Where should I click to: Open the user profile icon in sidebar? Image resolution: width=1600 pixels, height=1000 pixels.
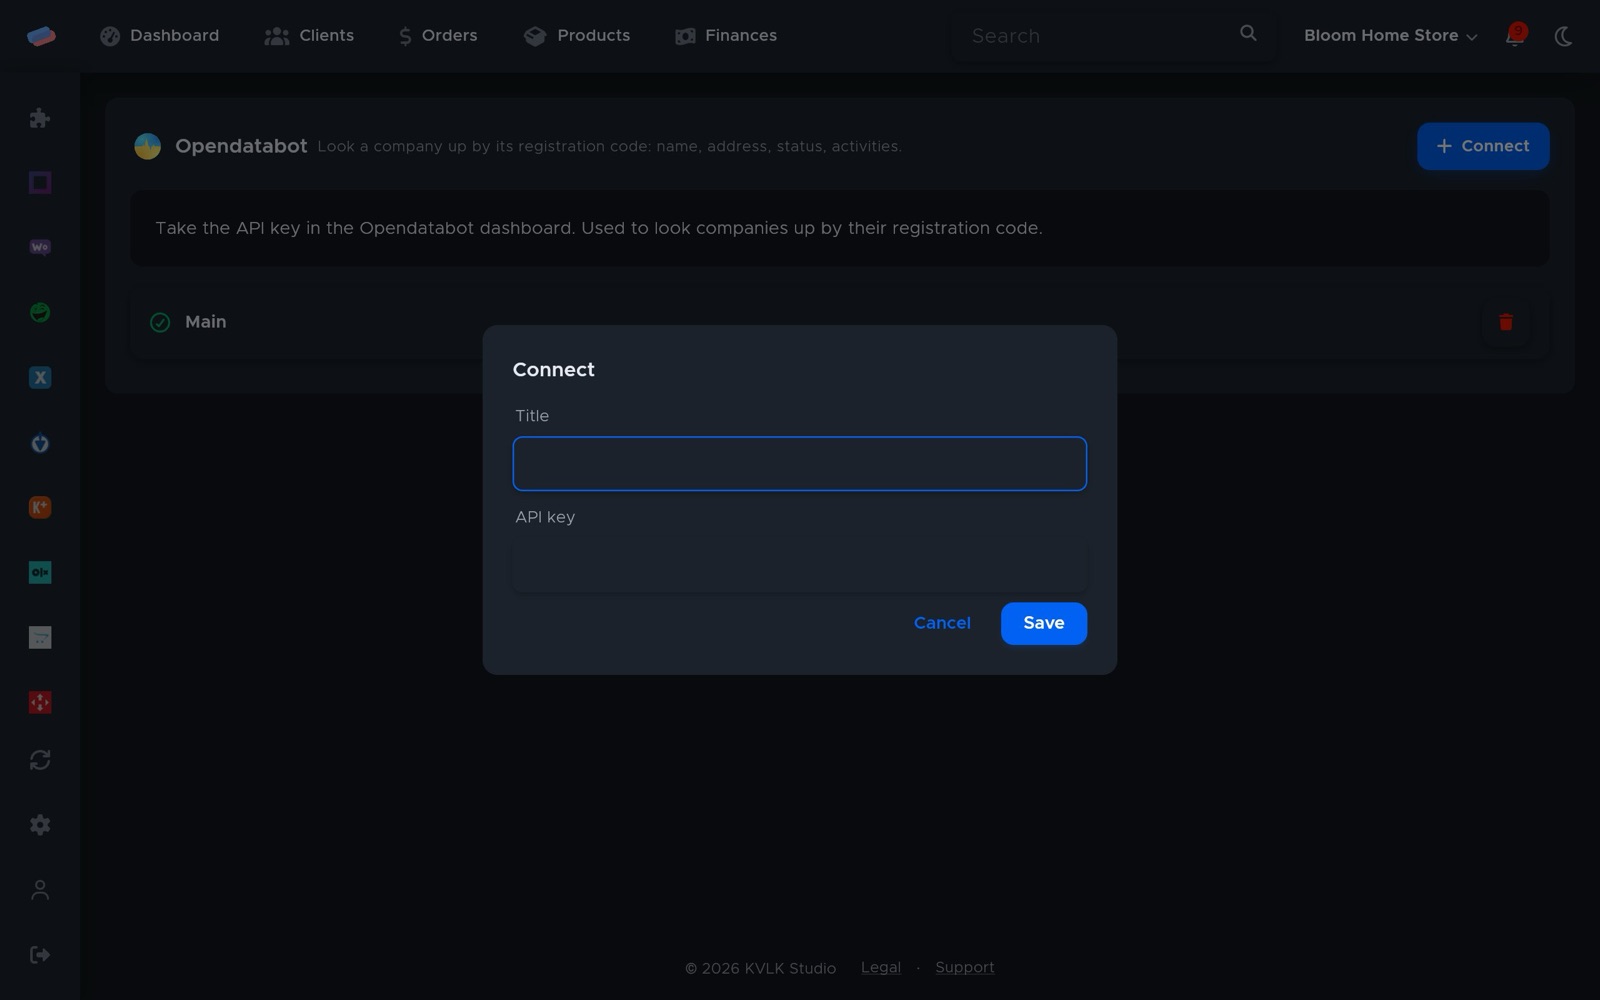point(40,890)
